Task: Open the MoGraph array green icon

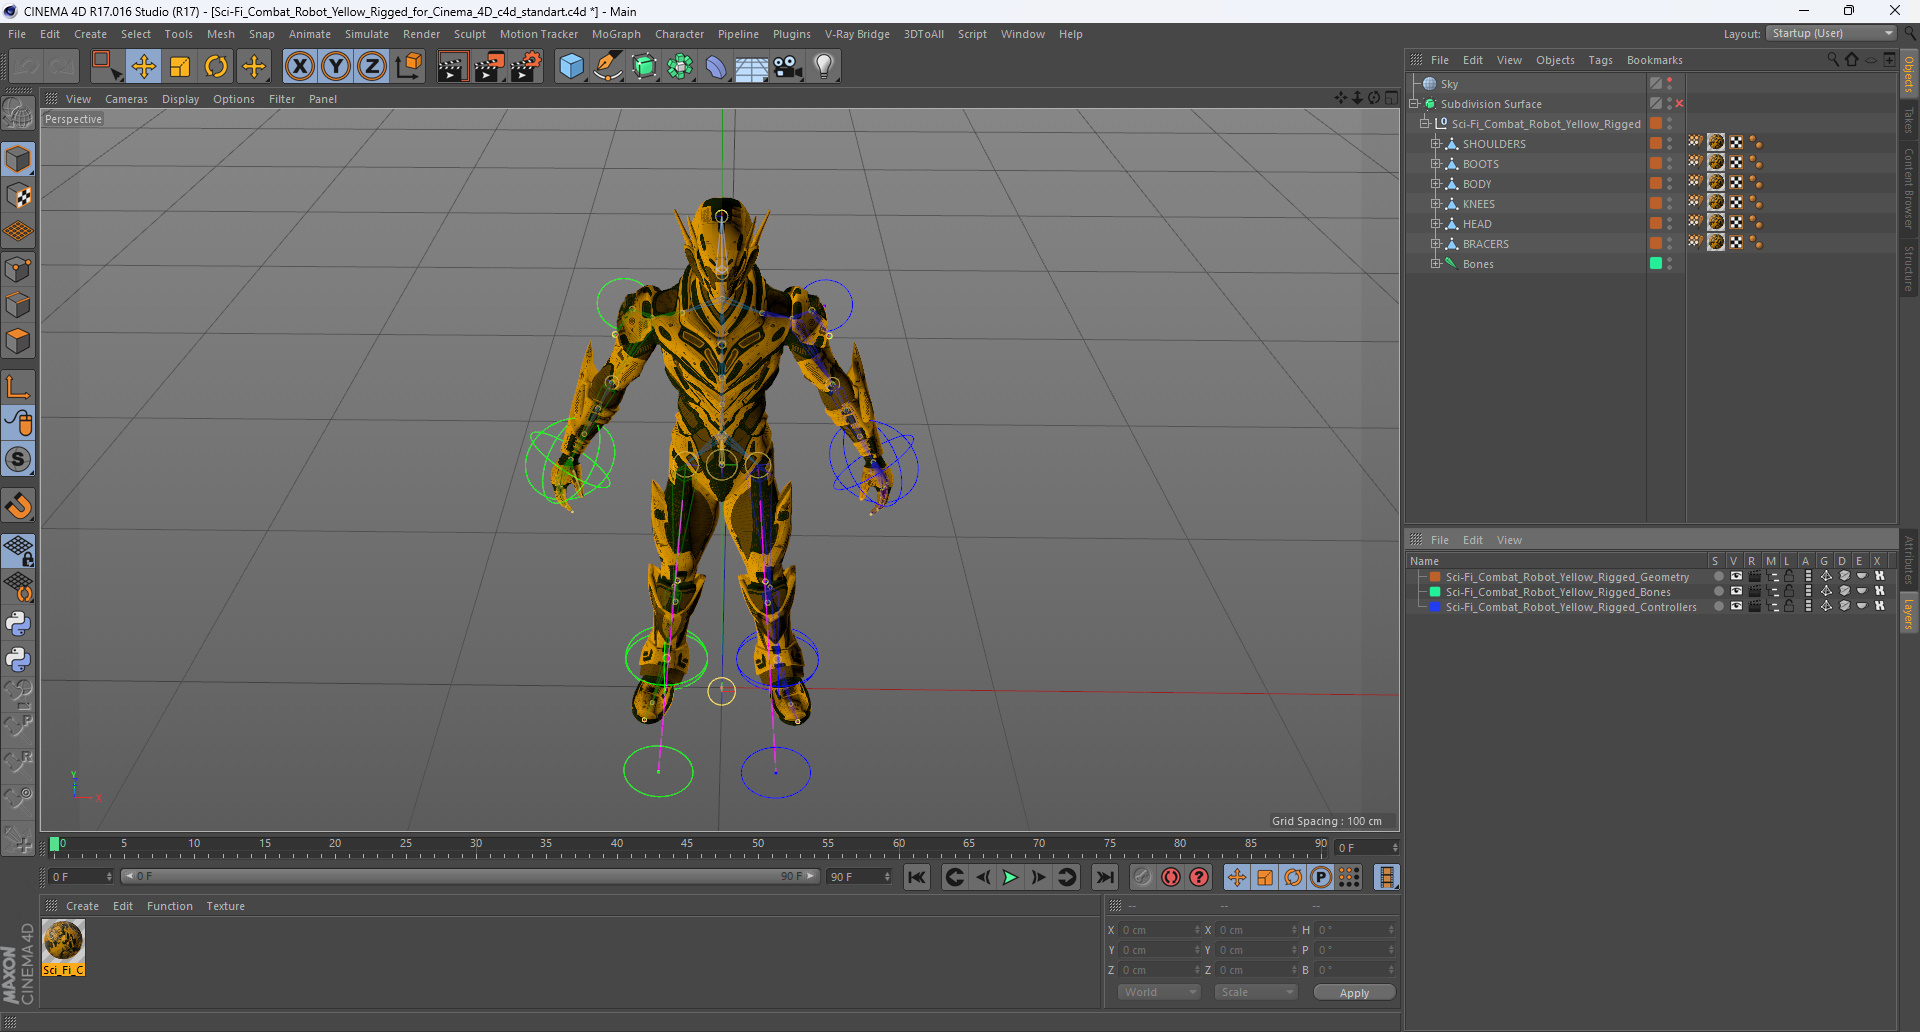Action: point(680,66)
